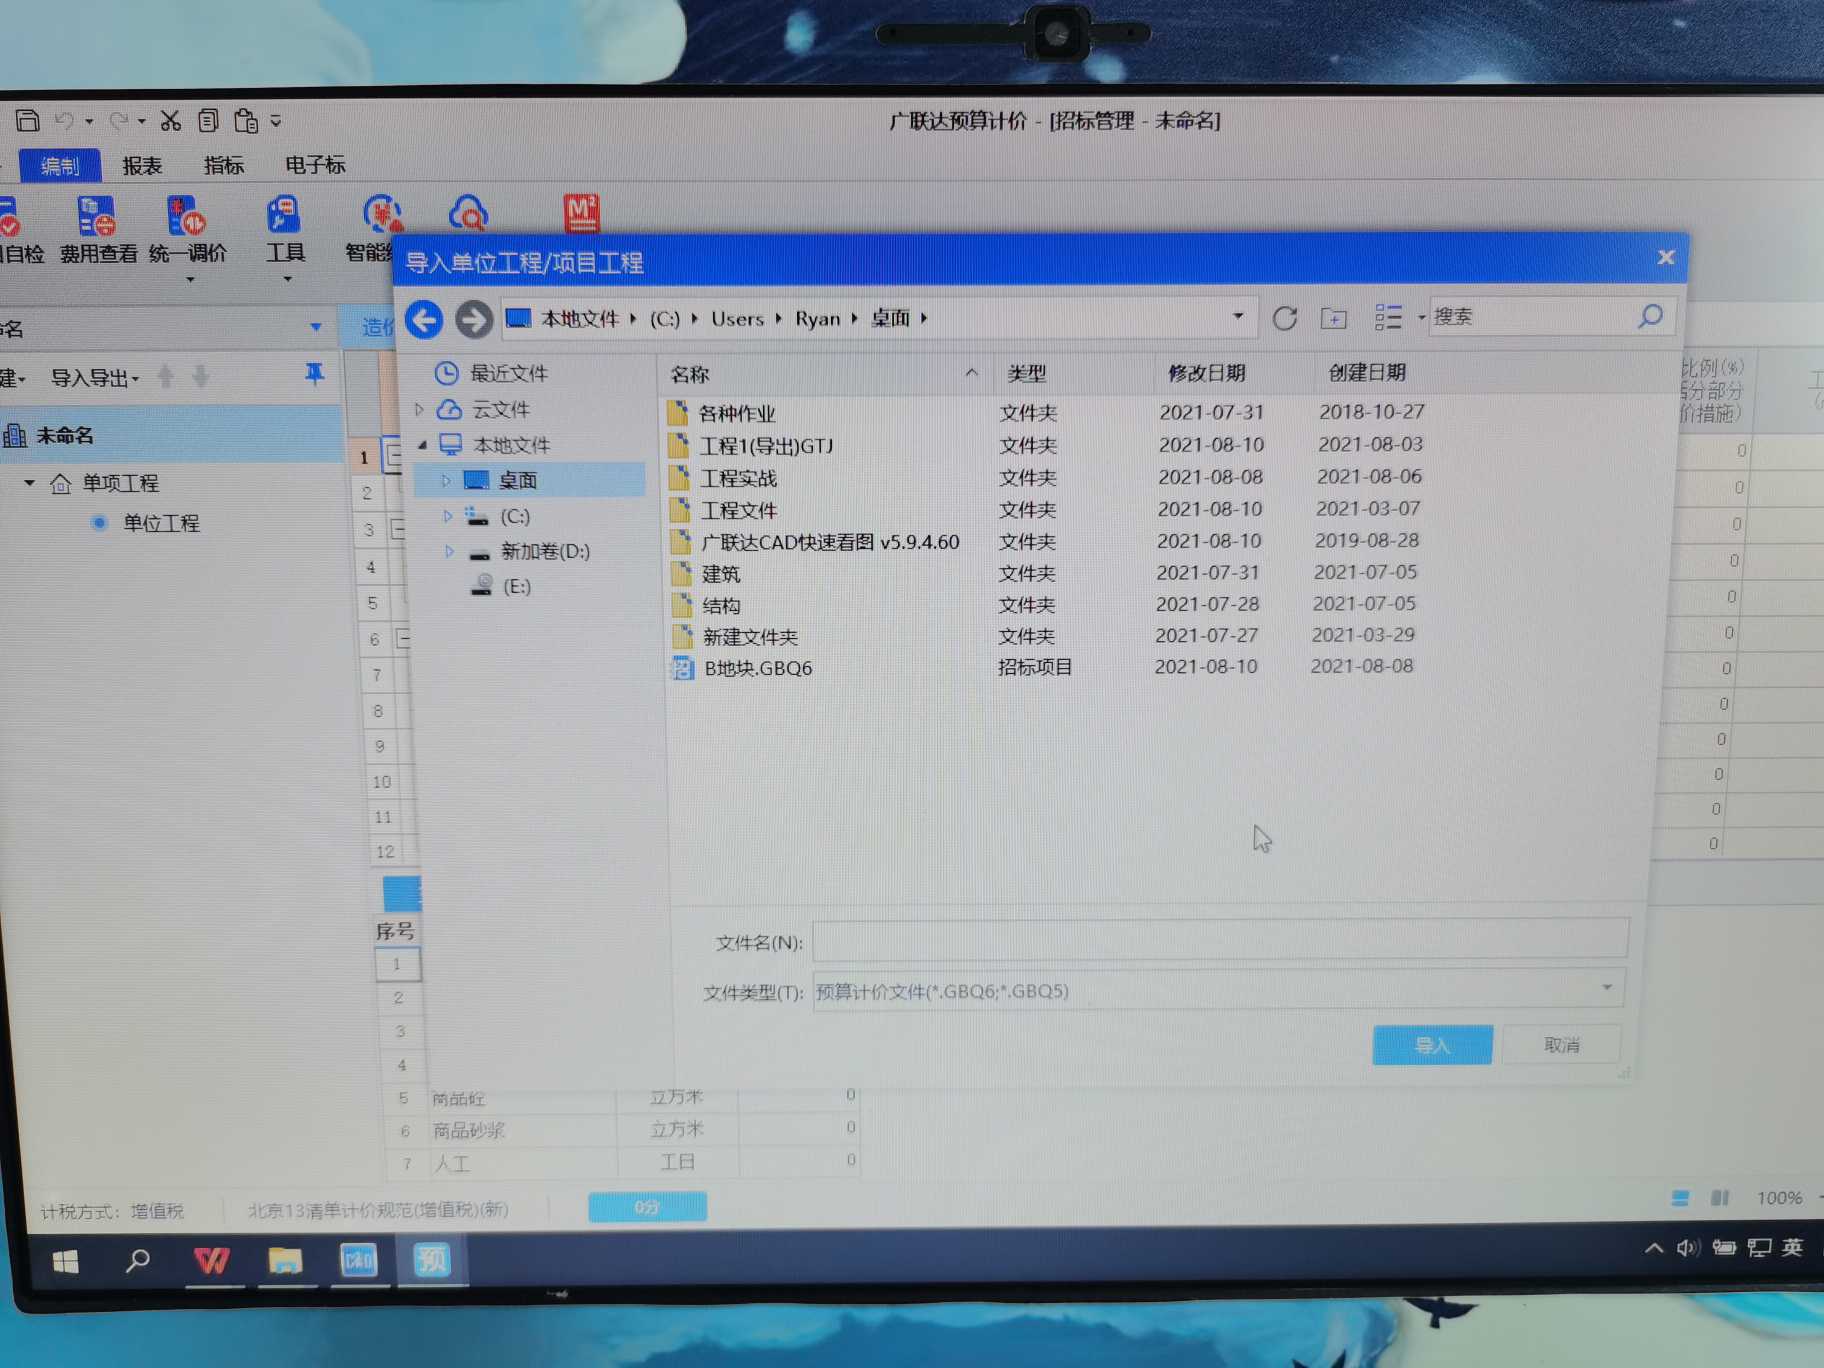Go forward with the dialog's forward arrow
The height and width of the screenshot is (1368, 1824).
[x=474, y=320]
